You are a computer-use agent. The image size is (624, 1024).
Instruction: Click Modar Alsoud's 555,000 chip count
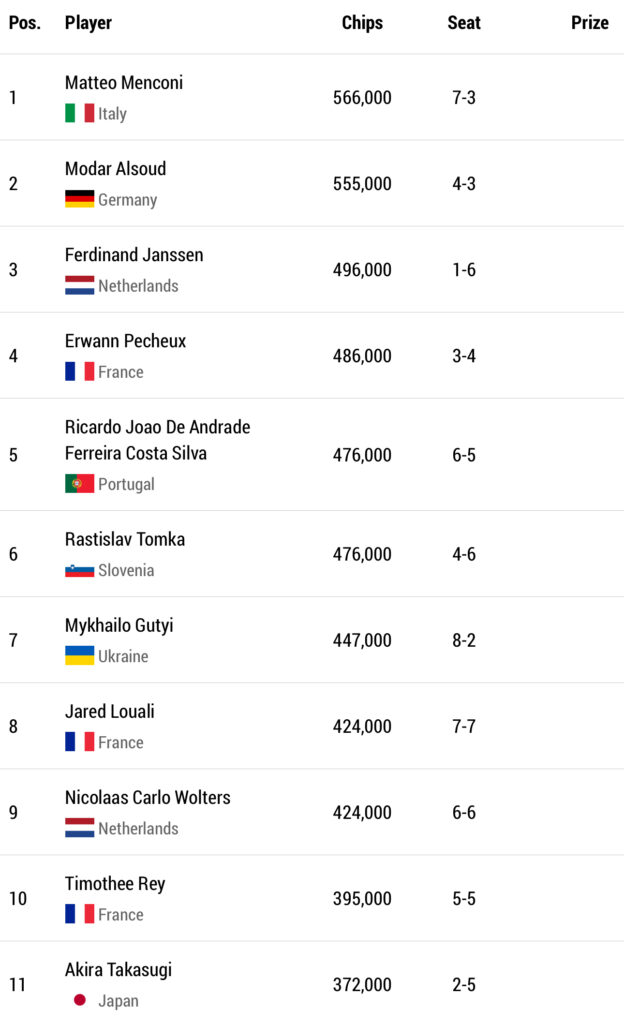tap(362, 184)
